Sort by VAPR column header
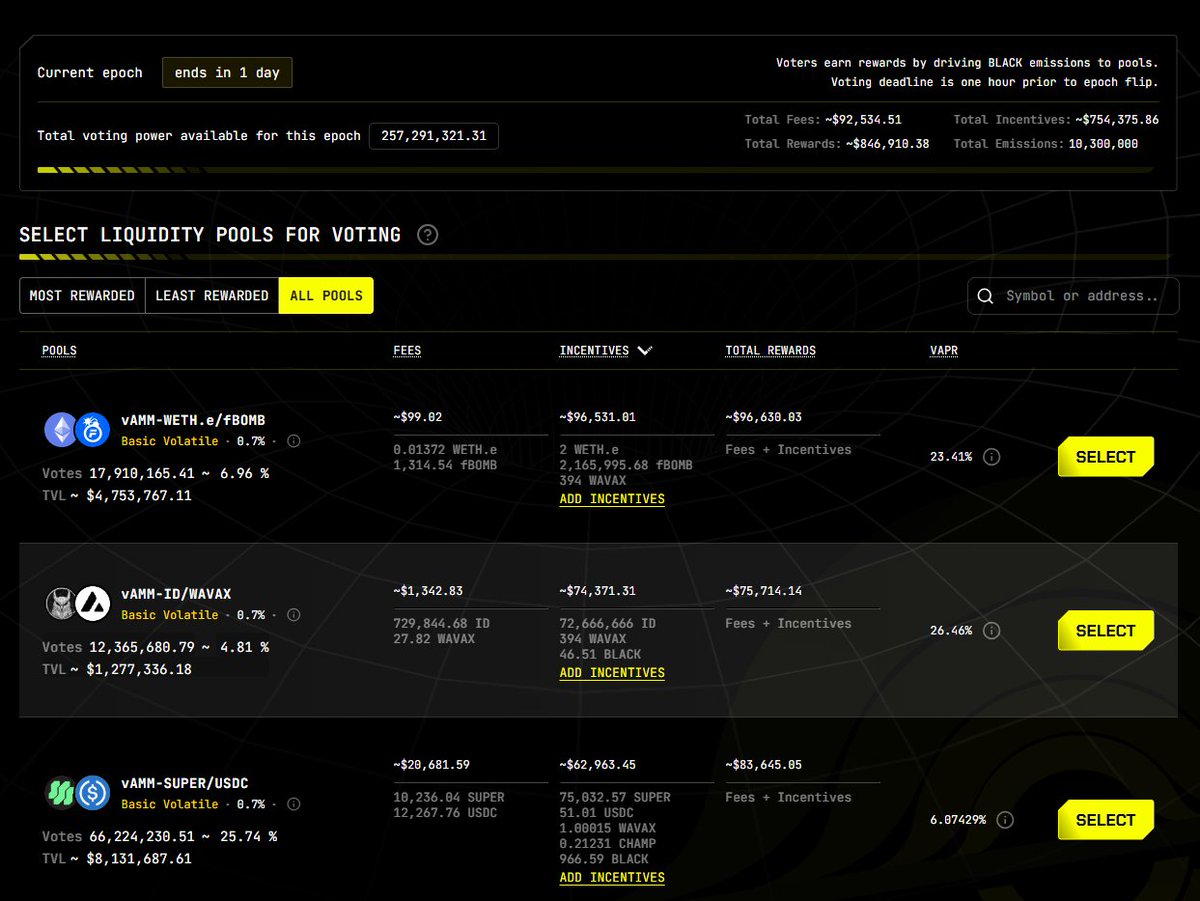 click(944, 351)
